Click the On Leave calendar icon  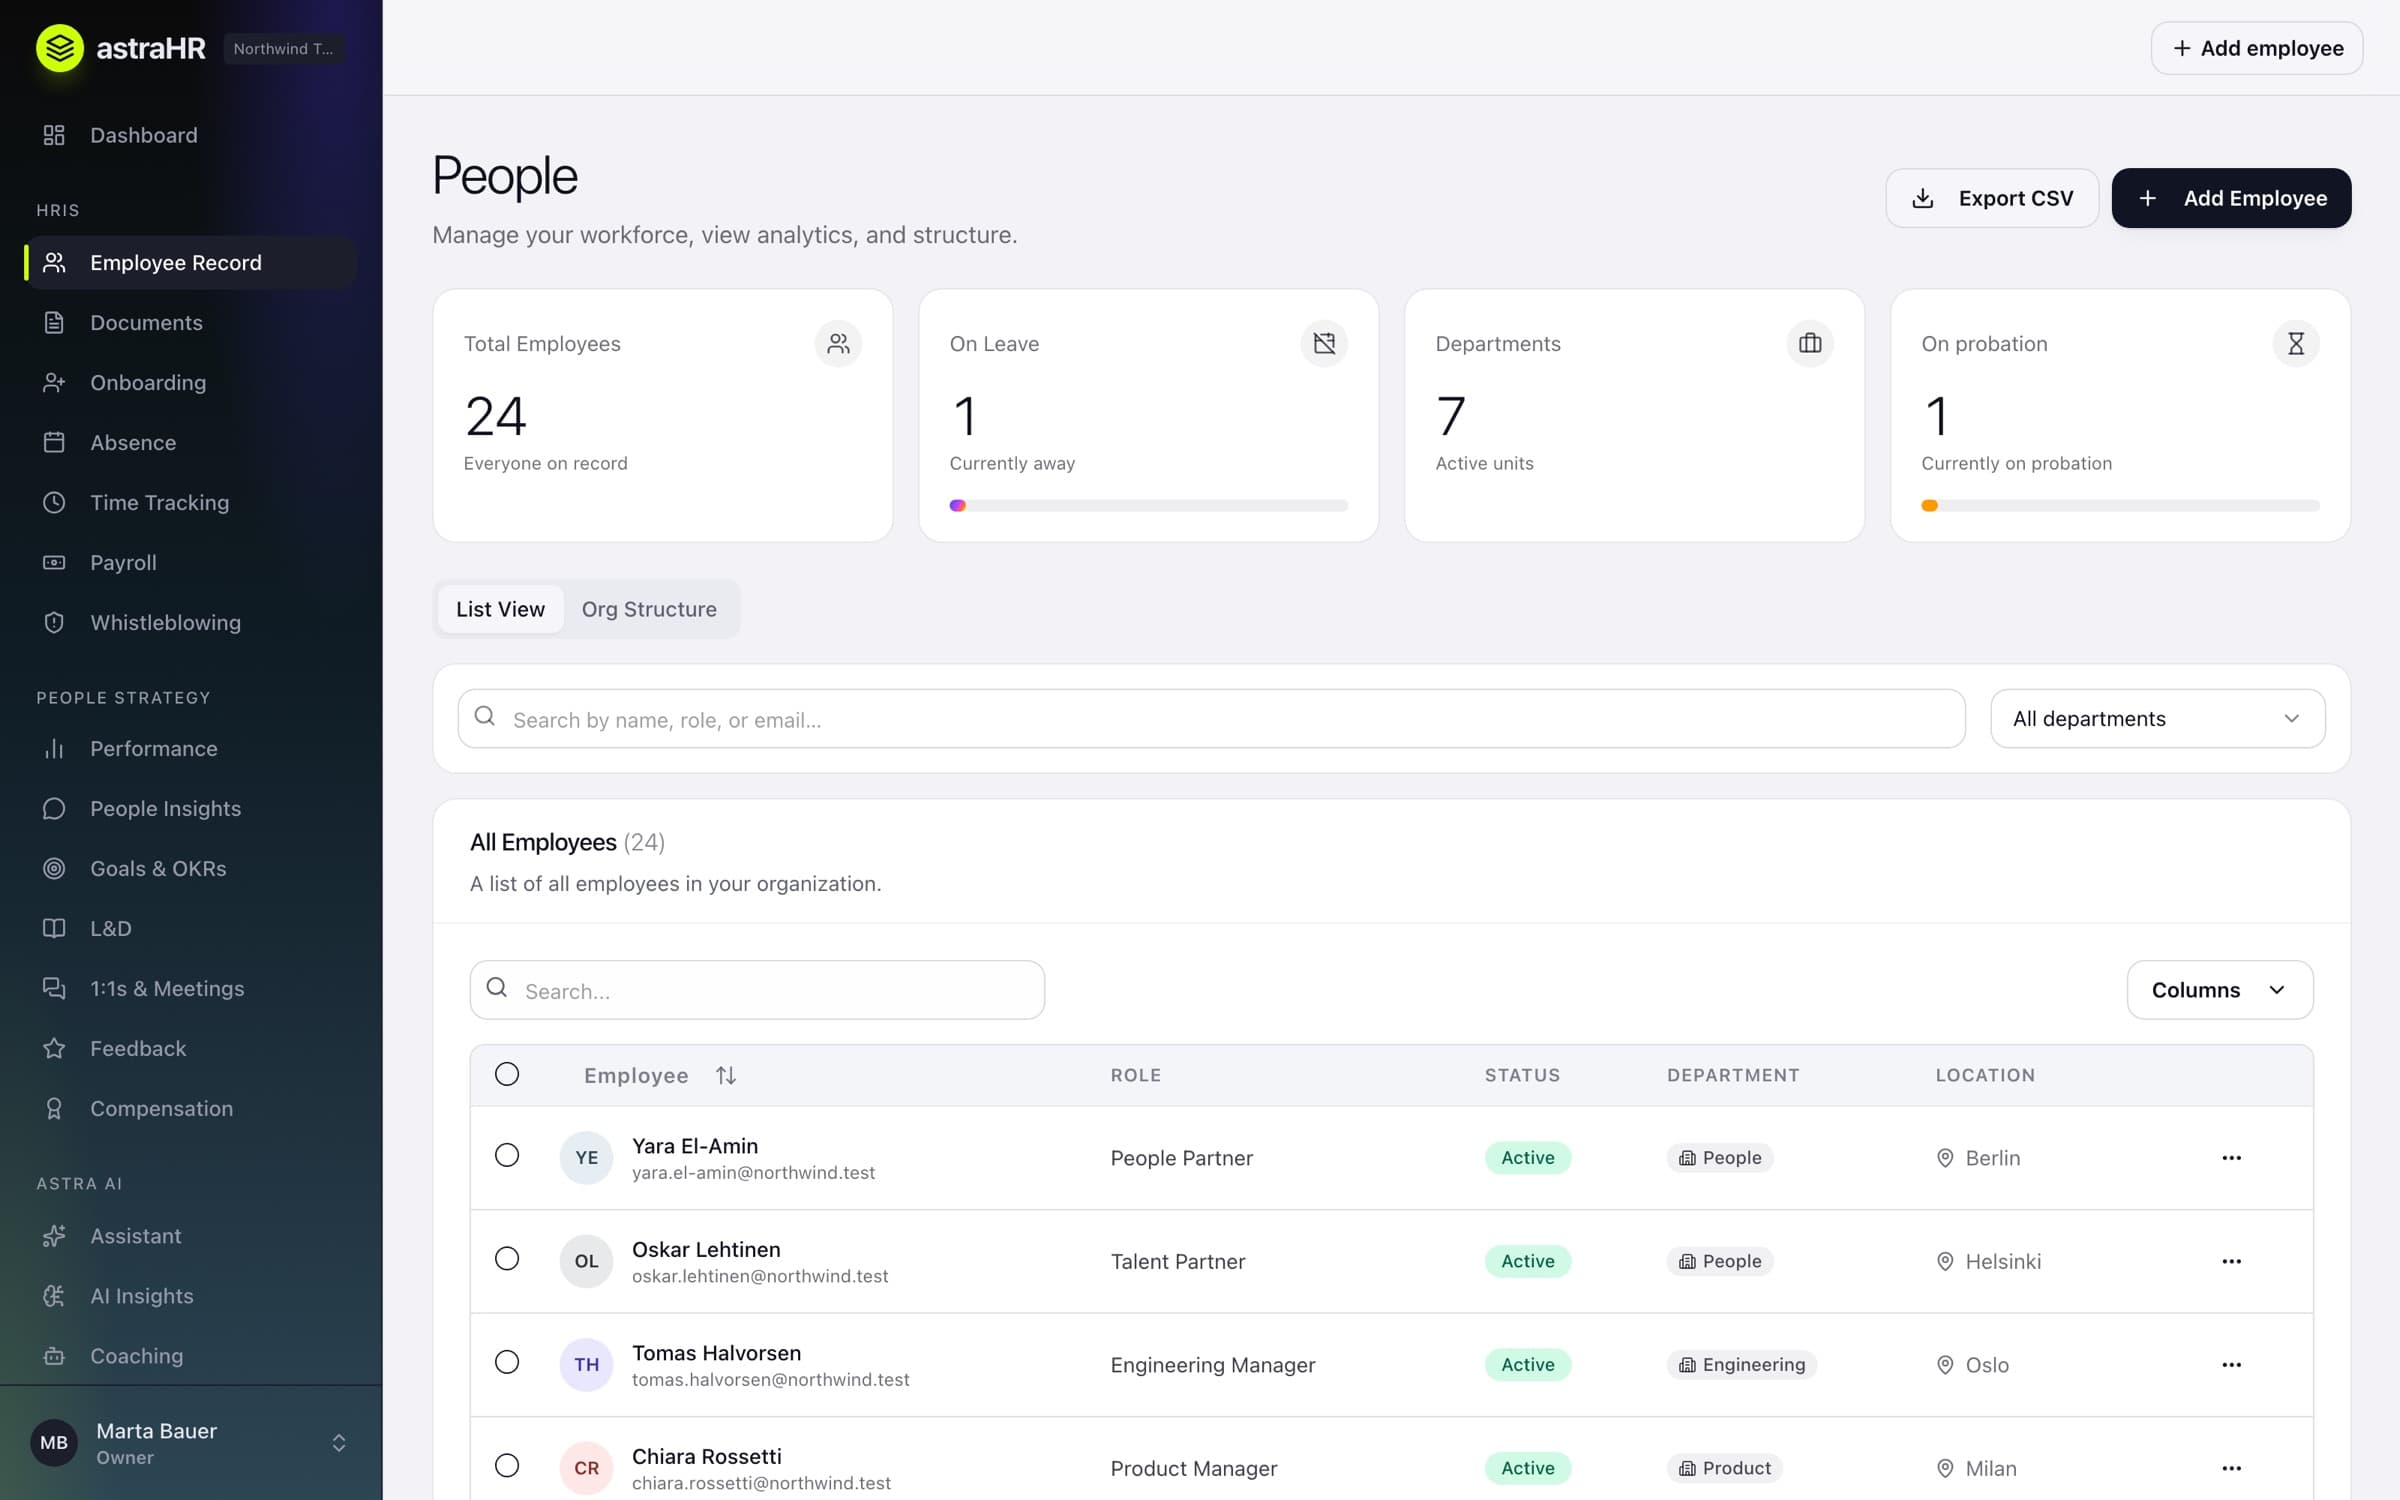[x=1324, y=343]
